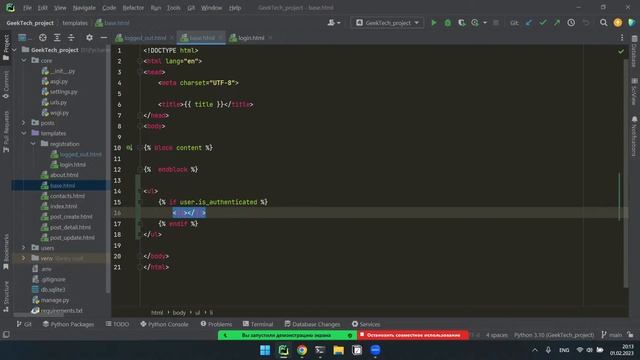This screenshot has width=640, height=360.
Task: Open Terminal tool window
Action: coord(258,324)
